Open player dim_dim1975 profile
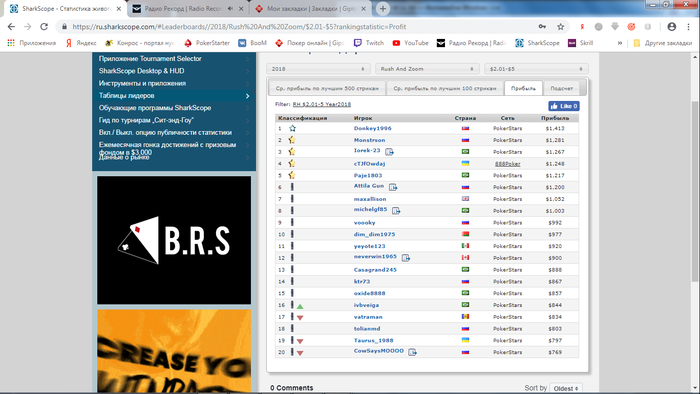The image size is (700, 394). click(374, 234)
